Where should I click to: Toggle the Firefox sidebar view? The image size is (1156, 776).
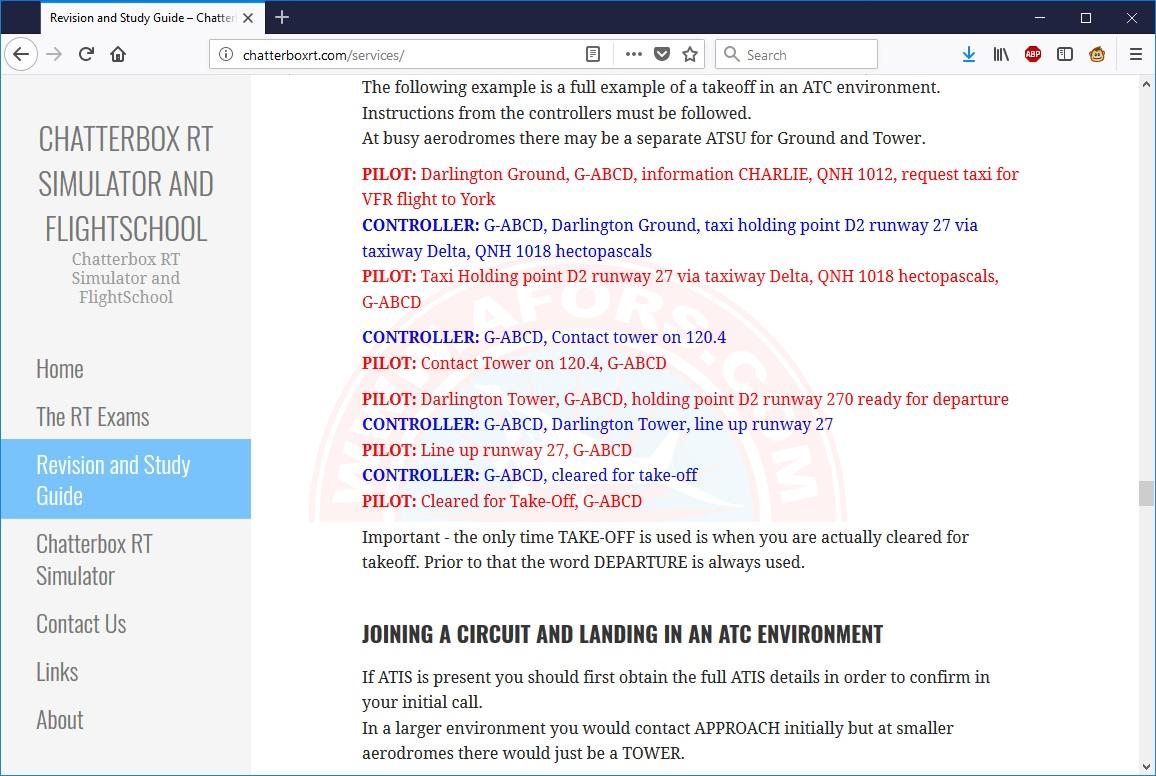coord(1065,54)
